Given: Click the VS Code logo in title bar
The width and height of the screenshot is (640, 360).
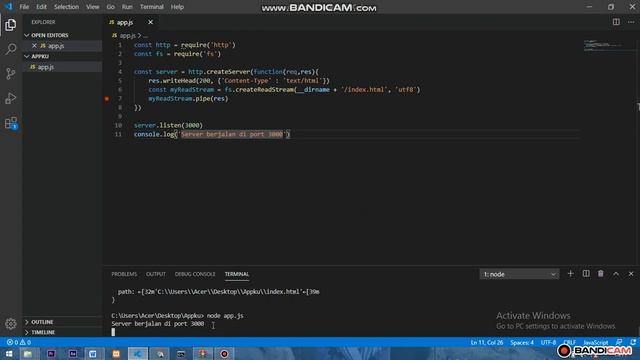Looking at the screenshot, I should [x=8, y=7].
